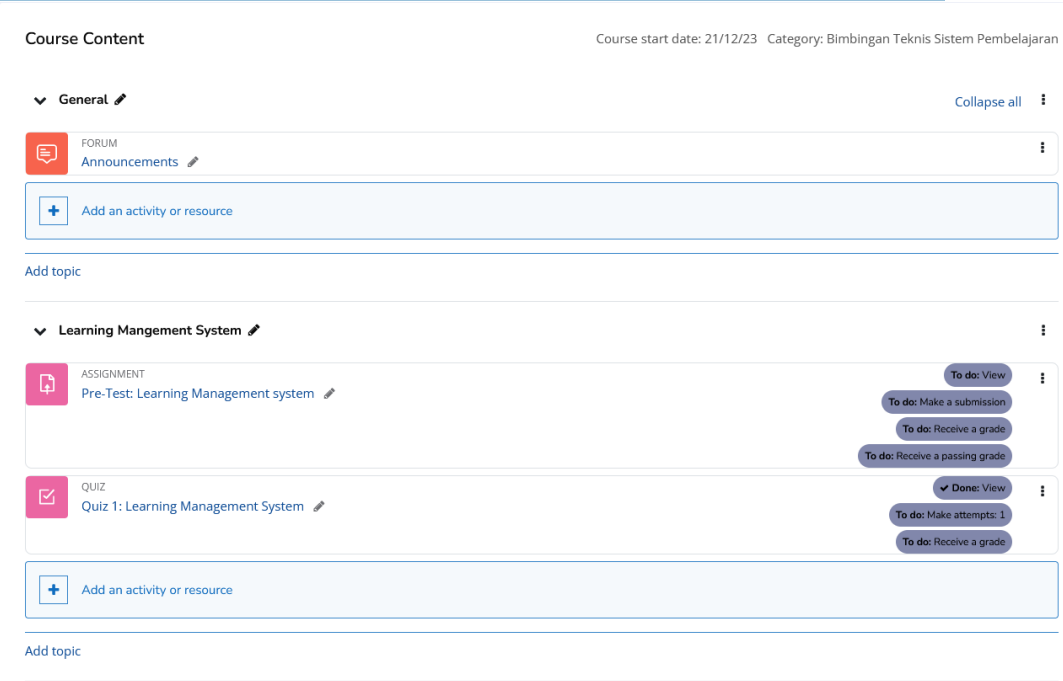1063x681 pixels.
Task: Click the Announcements forum icon
Action: pyautogui.click(x=46, y=154)
